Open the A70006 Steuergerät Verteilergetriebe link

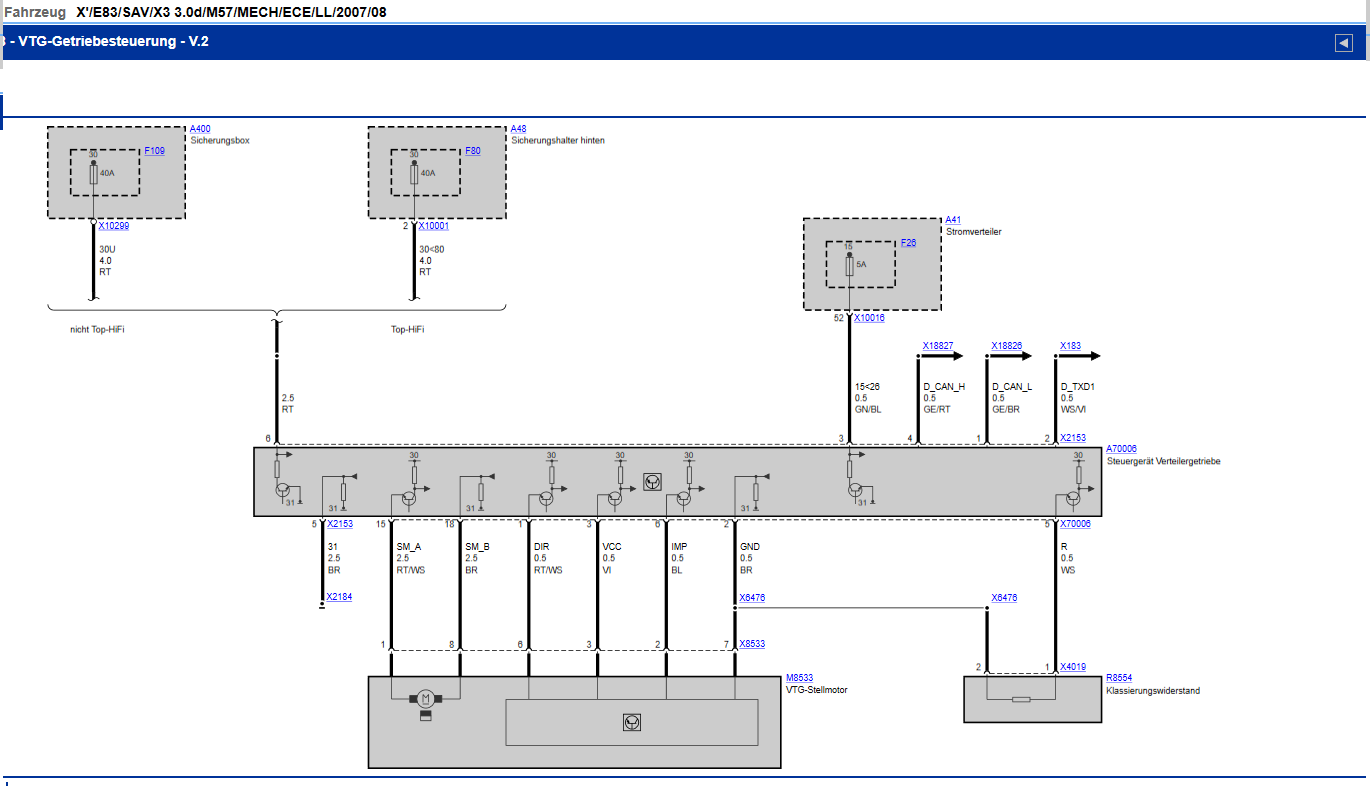[1121, 450]
